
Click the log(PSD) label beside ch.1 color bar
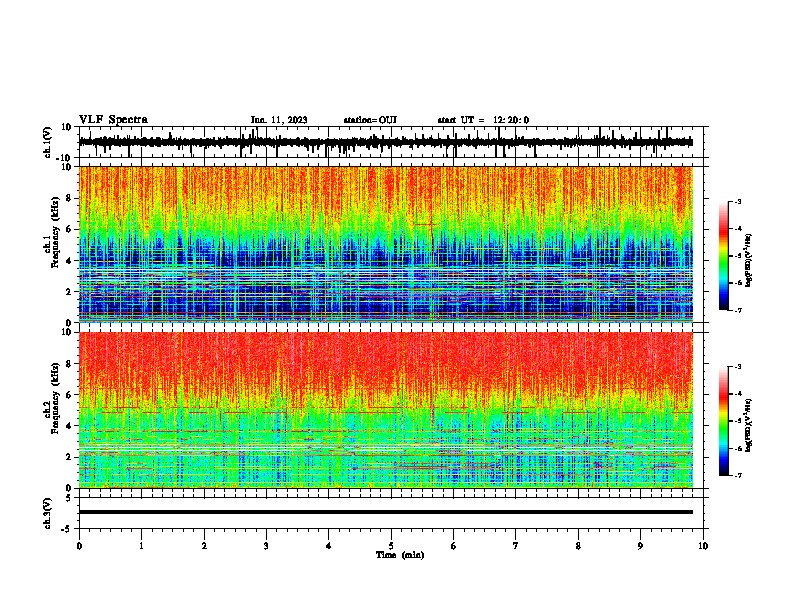click(748, 260)
